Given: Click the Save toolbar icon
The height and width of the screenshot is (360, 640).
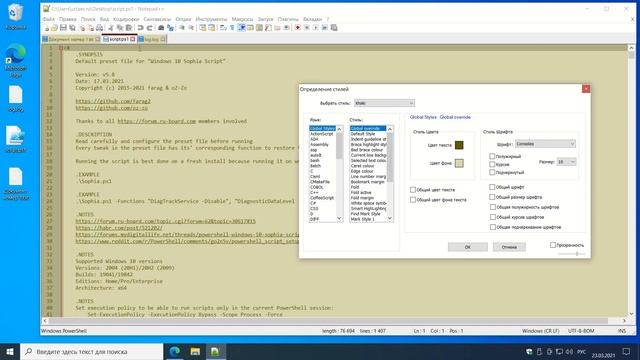Looking at the screenshot, I should pyautogui.click(x=63, y=28).
